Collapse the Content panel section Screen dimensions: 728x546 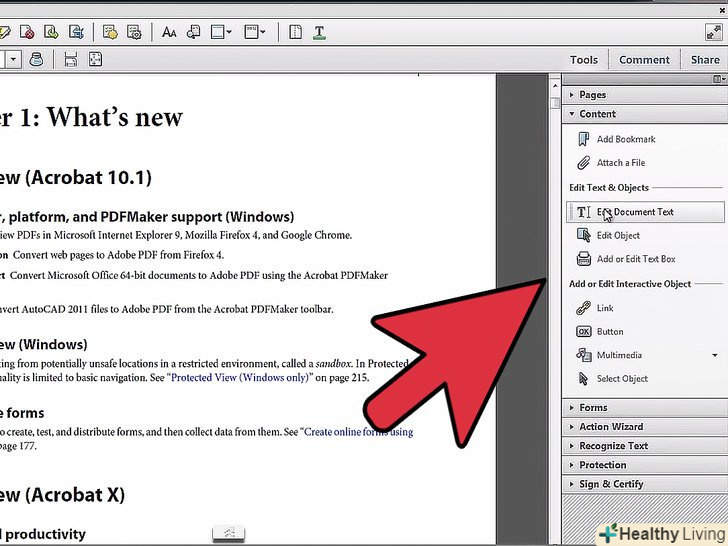[x=644, y=114]
